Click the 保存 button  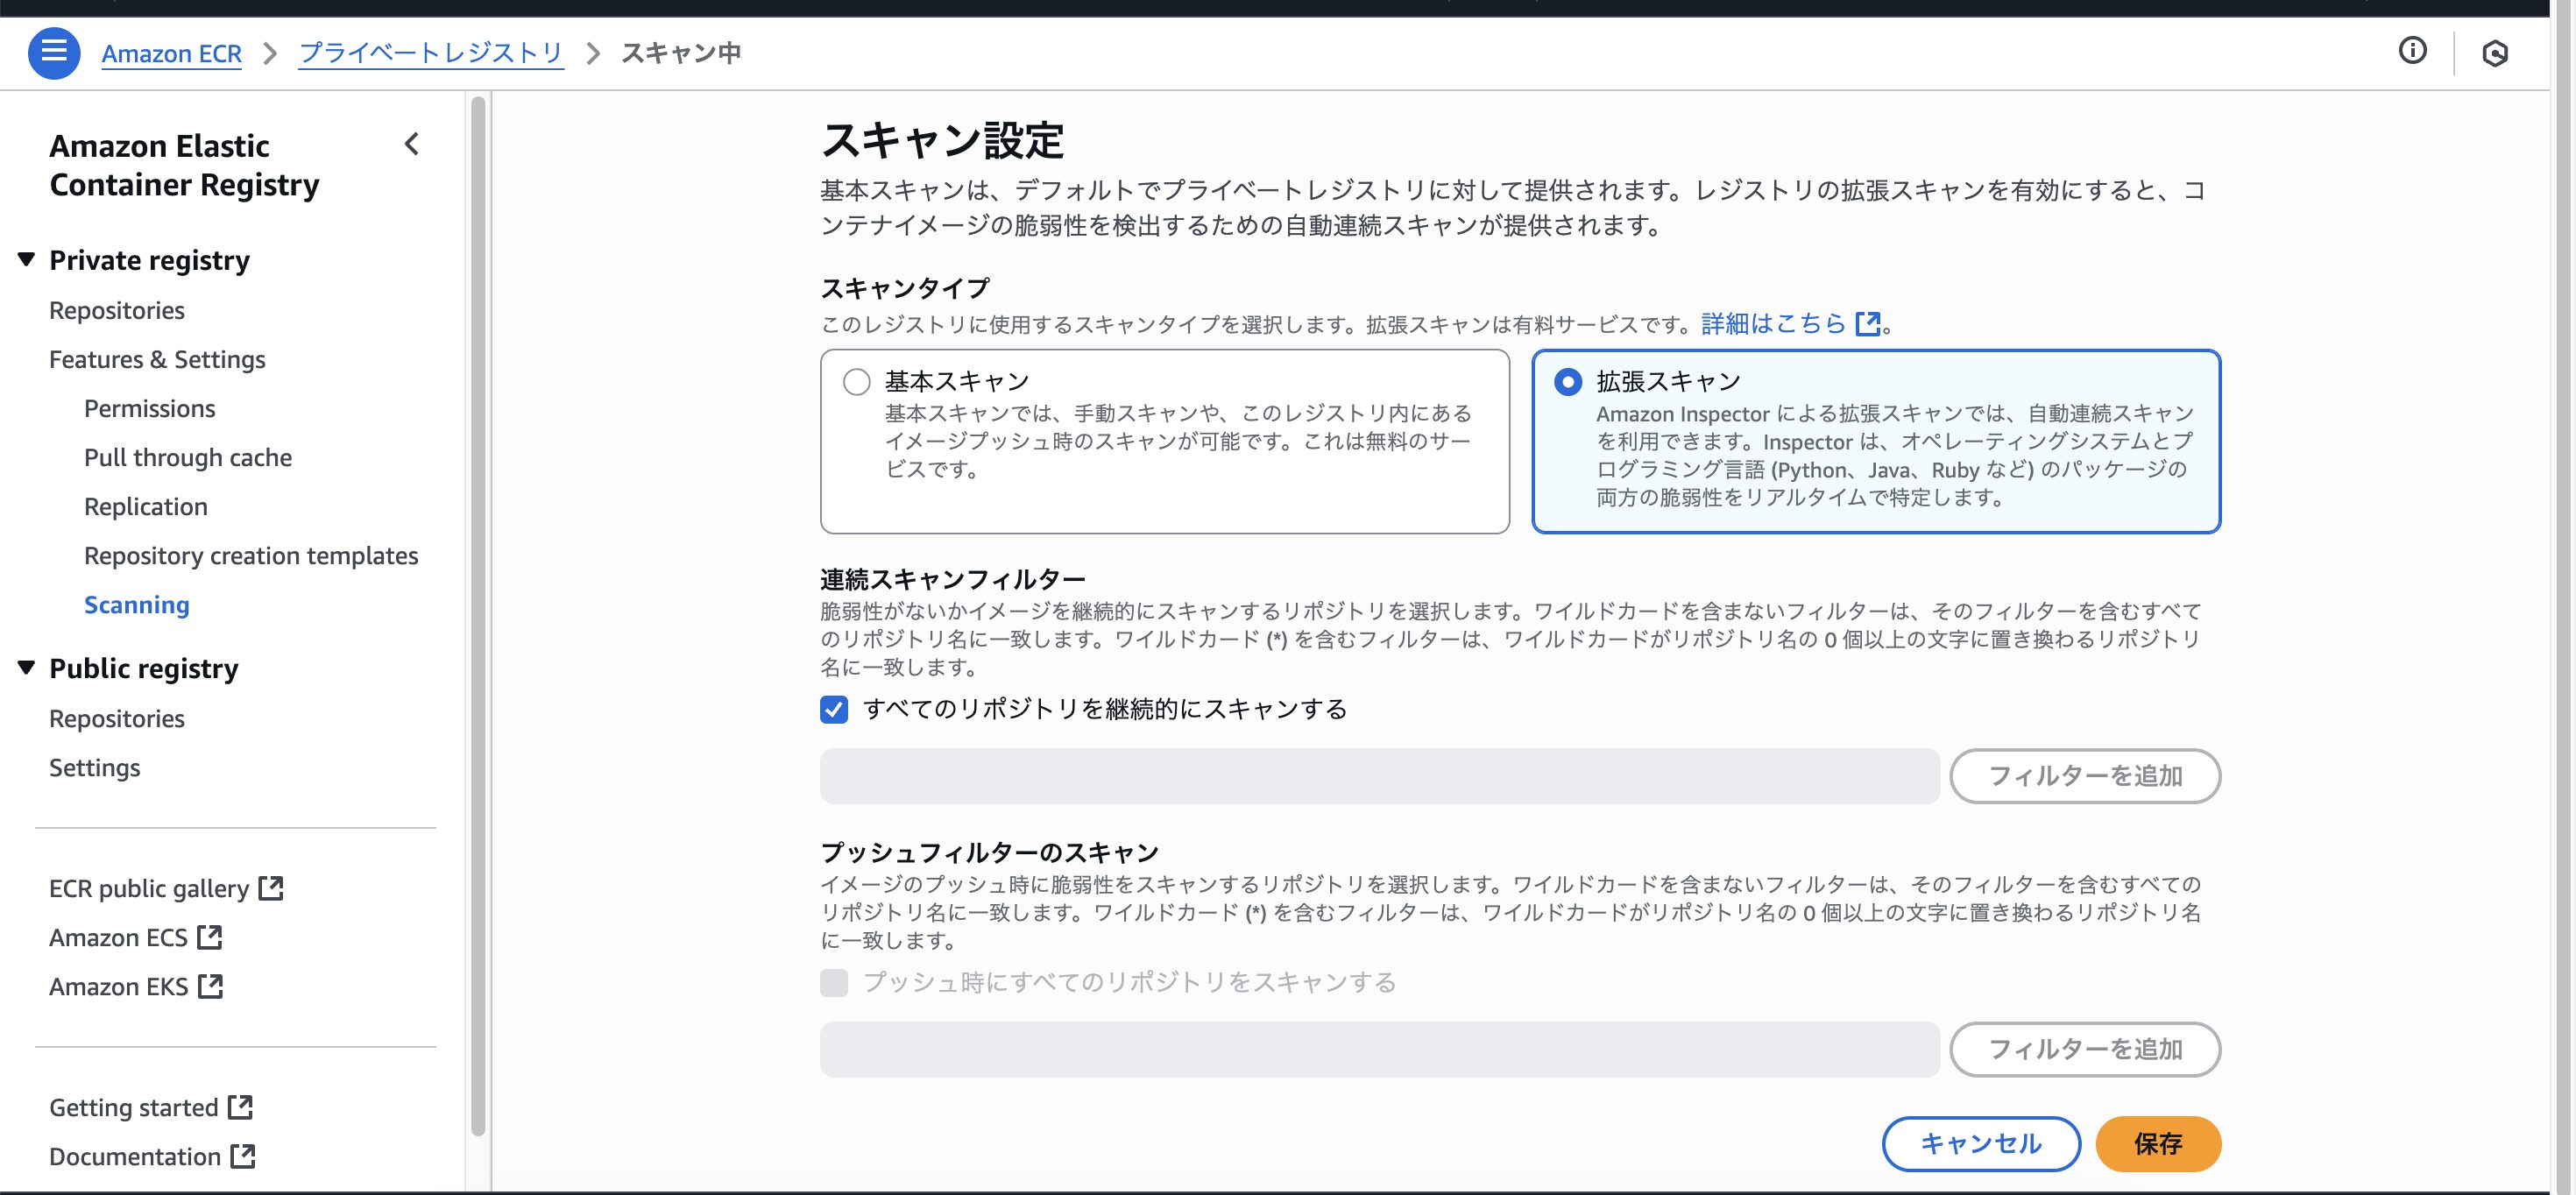[2158, 1144]
